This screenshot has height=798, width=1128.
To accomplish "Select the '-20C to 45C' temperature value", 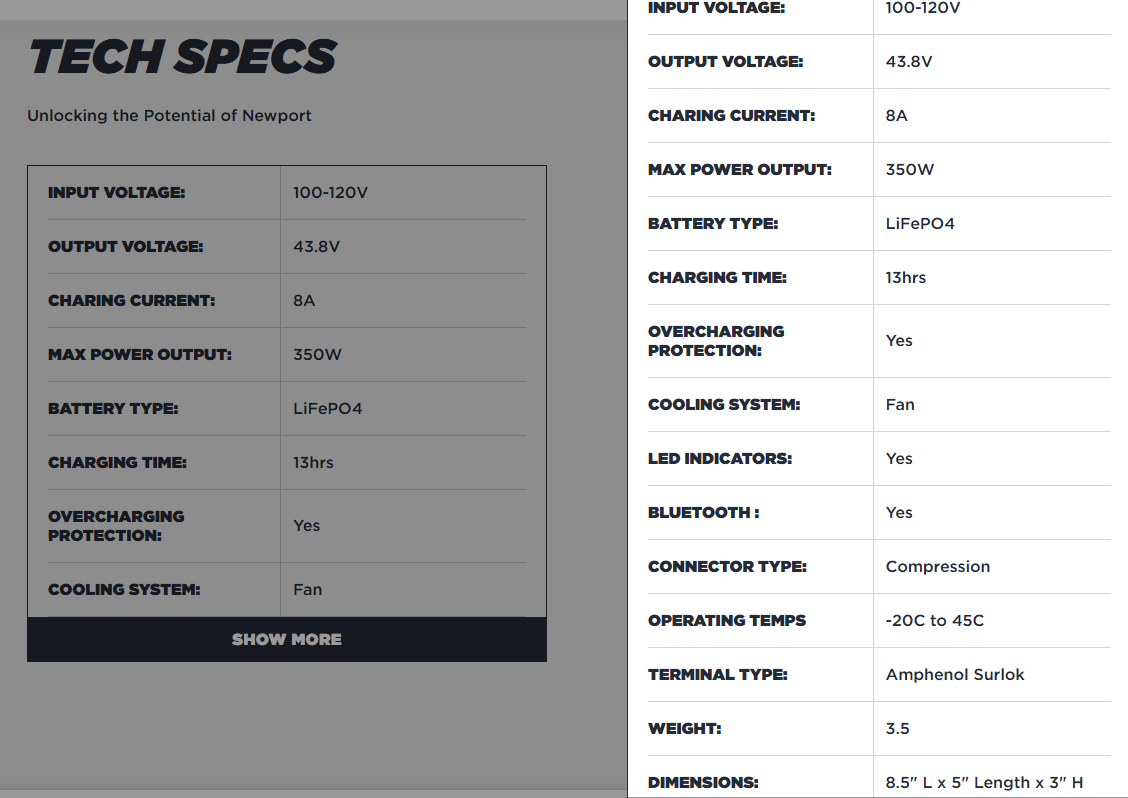I will (x=935, y=620).
